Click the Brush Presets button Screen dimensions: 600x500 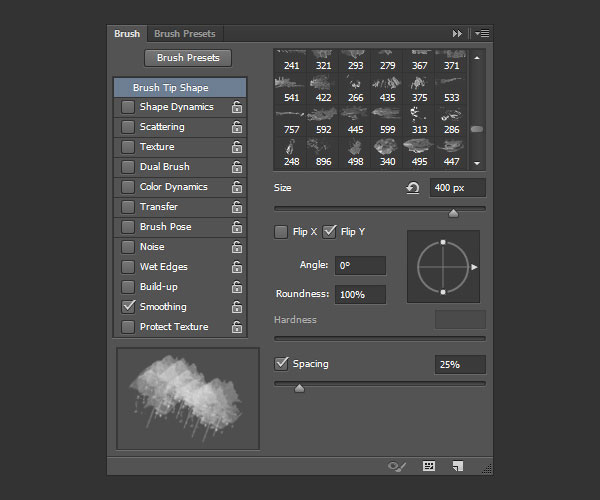[188, 58]
